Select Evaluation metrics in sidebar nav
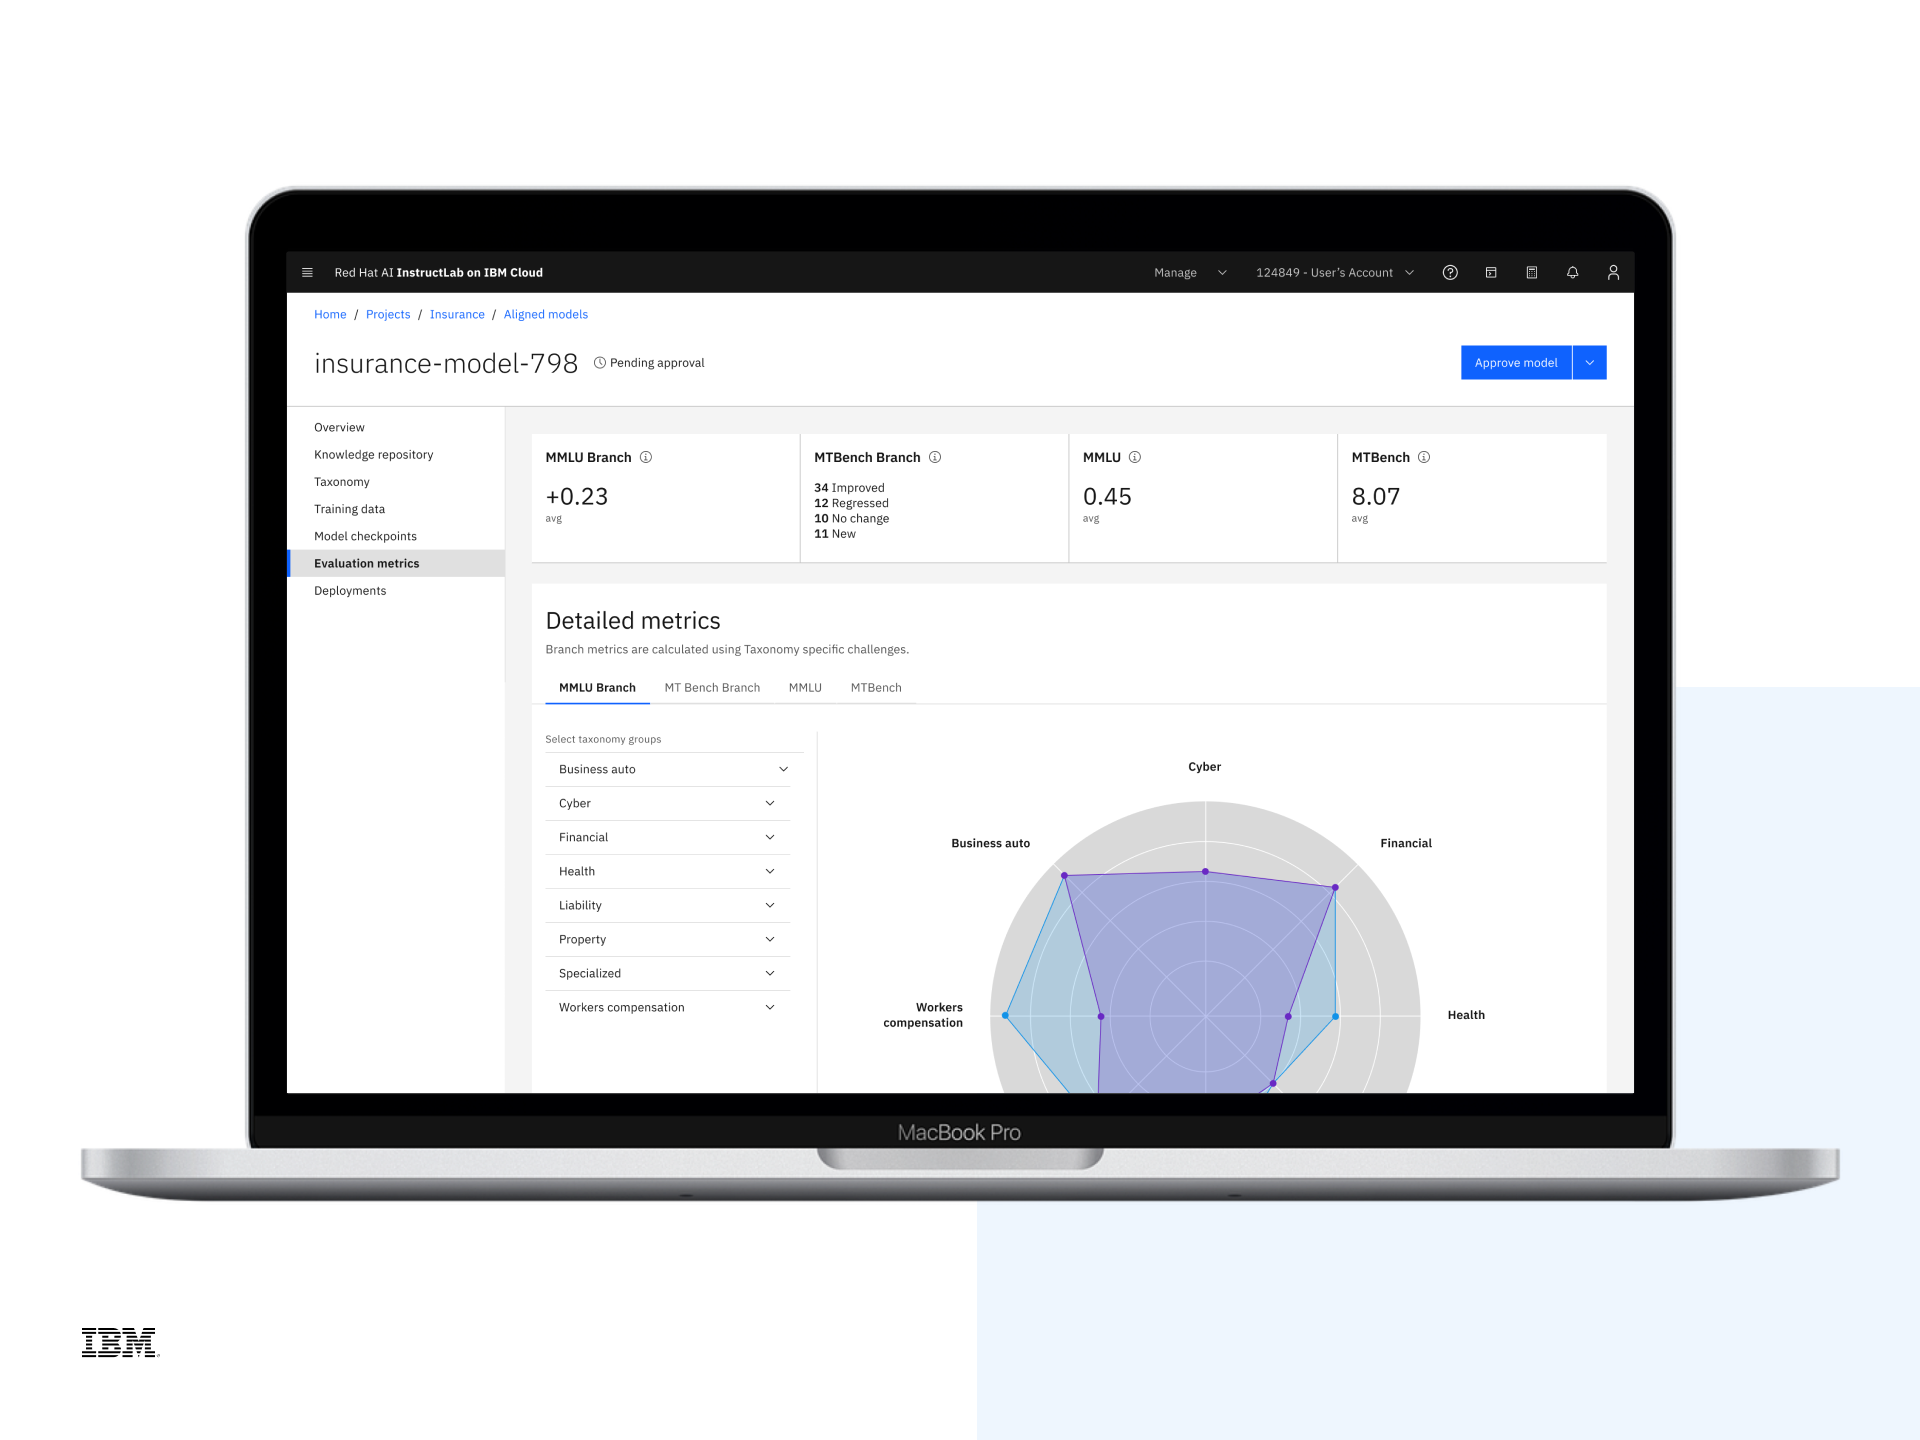 pos(367,563)
